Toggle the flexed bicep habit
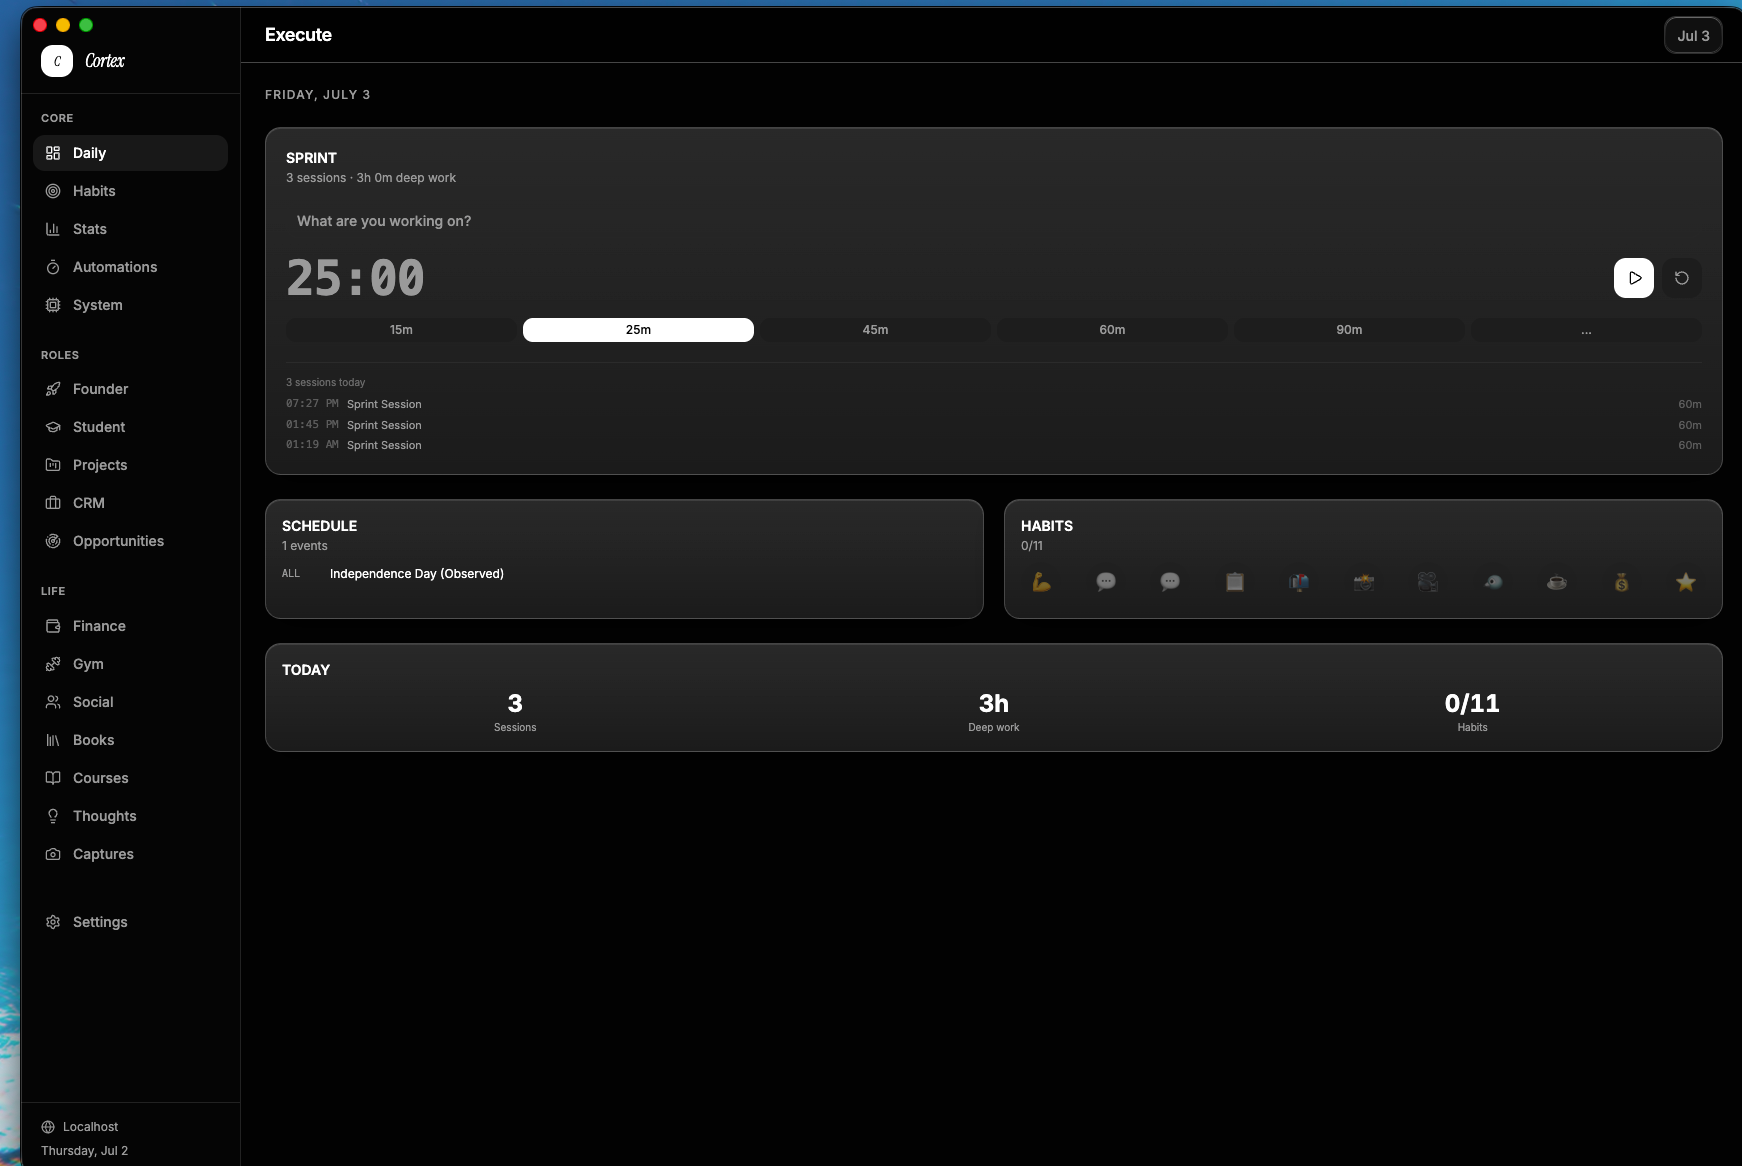The height and width of the screenshot is (1166, 1742). 1041,582
